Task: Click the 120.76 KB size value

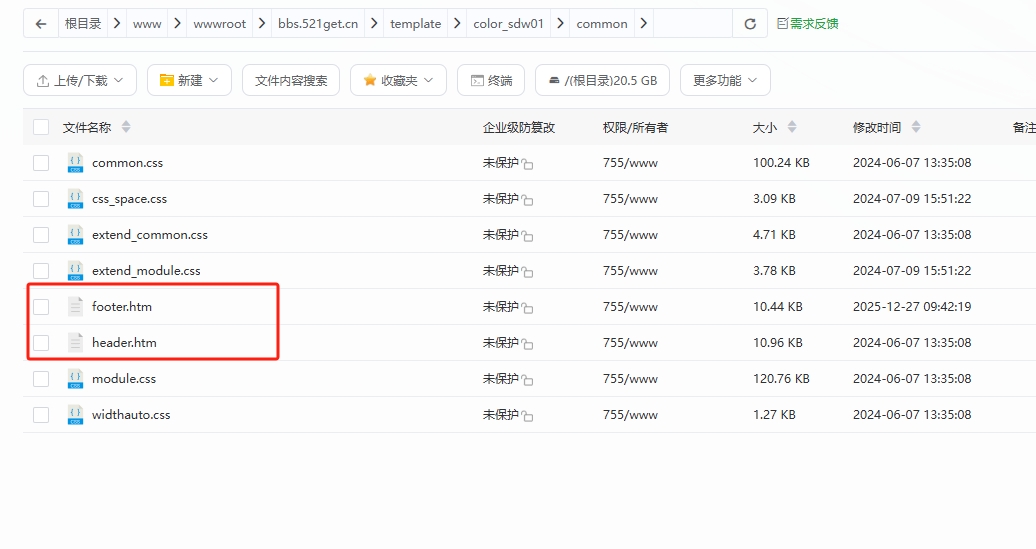Action: 781,379
